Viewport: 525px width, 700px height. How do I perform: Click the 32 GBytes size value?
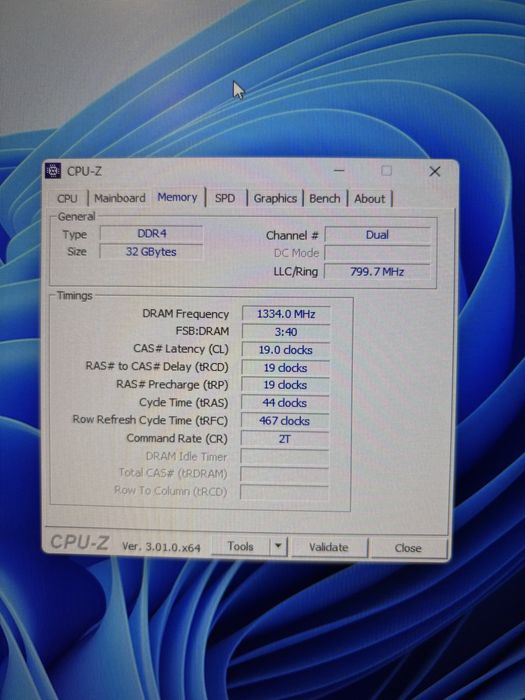tap(151, 252)
